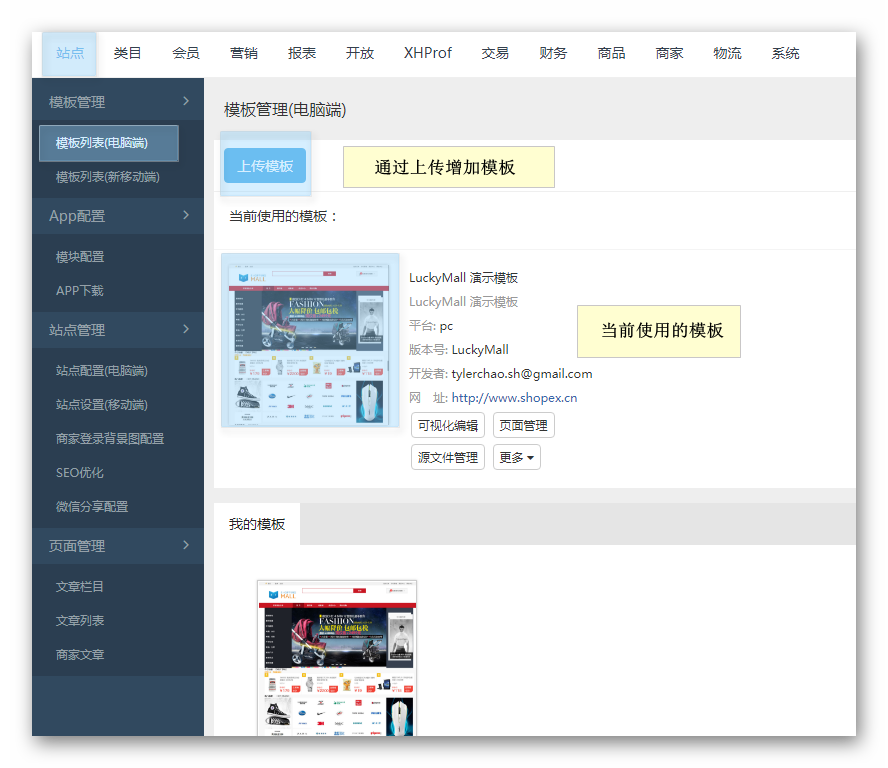The image size is (888, 768).
Task: Open the http://www.shopex.cn link
Action: pyautogui.click(x=514, y=398)
